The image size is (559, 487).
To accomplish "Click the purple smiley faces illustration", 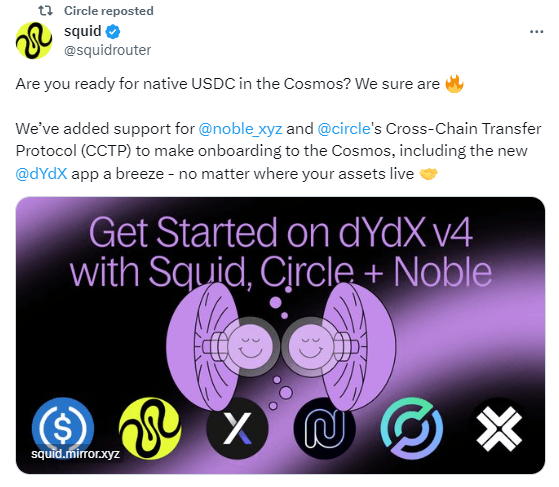I will pos(281,346).
